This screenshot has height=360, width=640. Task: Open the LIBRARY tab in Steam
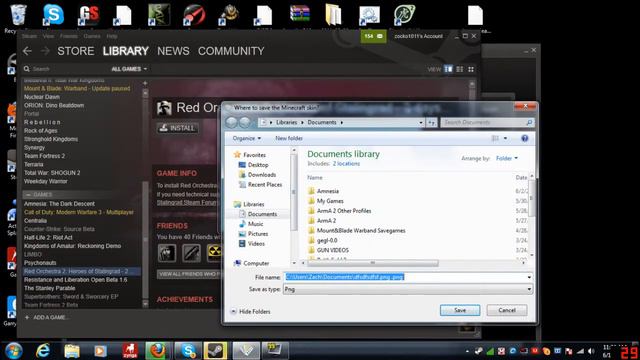pyautogui.click(x=125, y=51)
